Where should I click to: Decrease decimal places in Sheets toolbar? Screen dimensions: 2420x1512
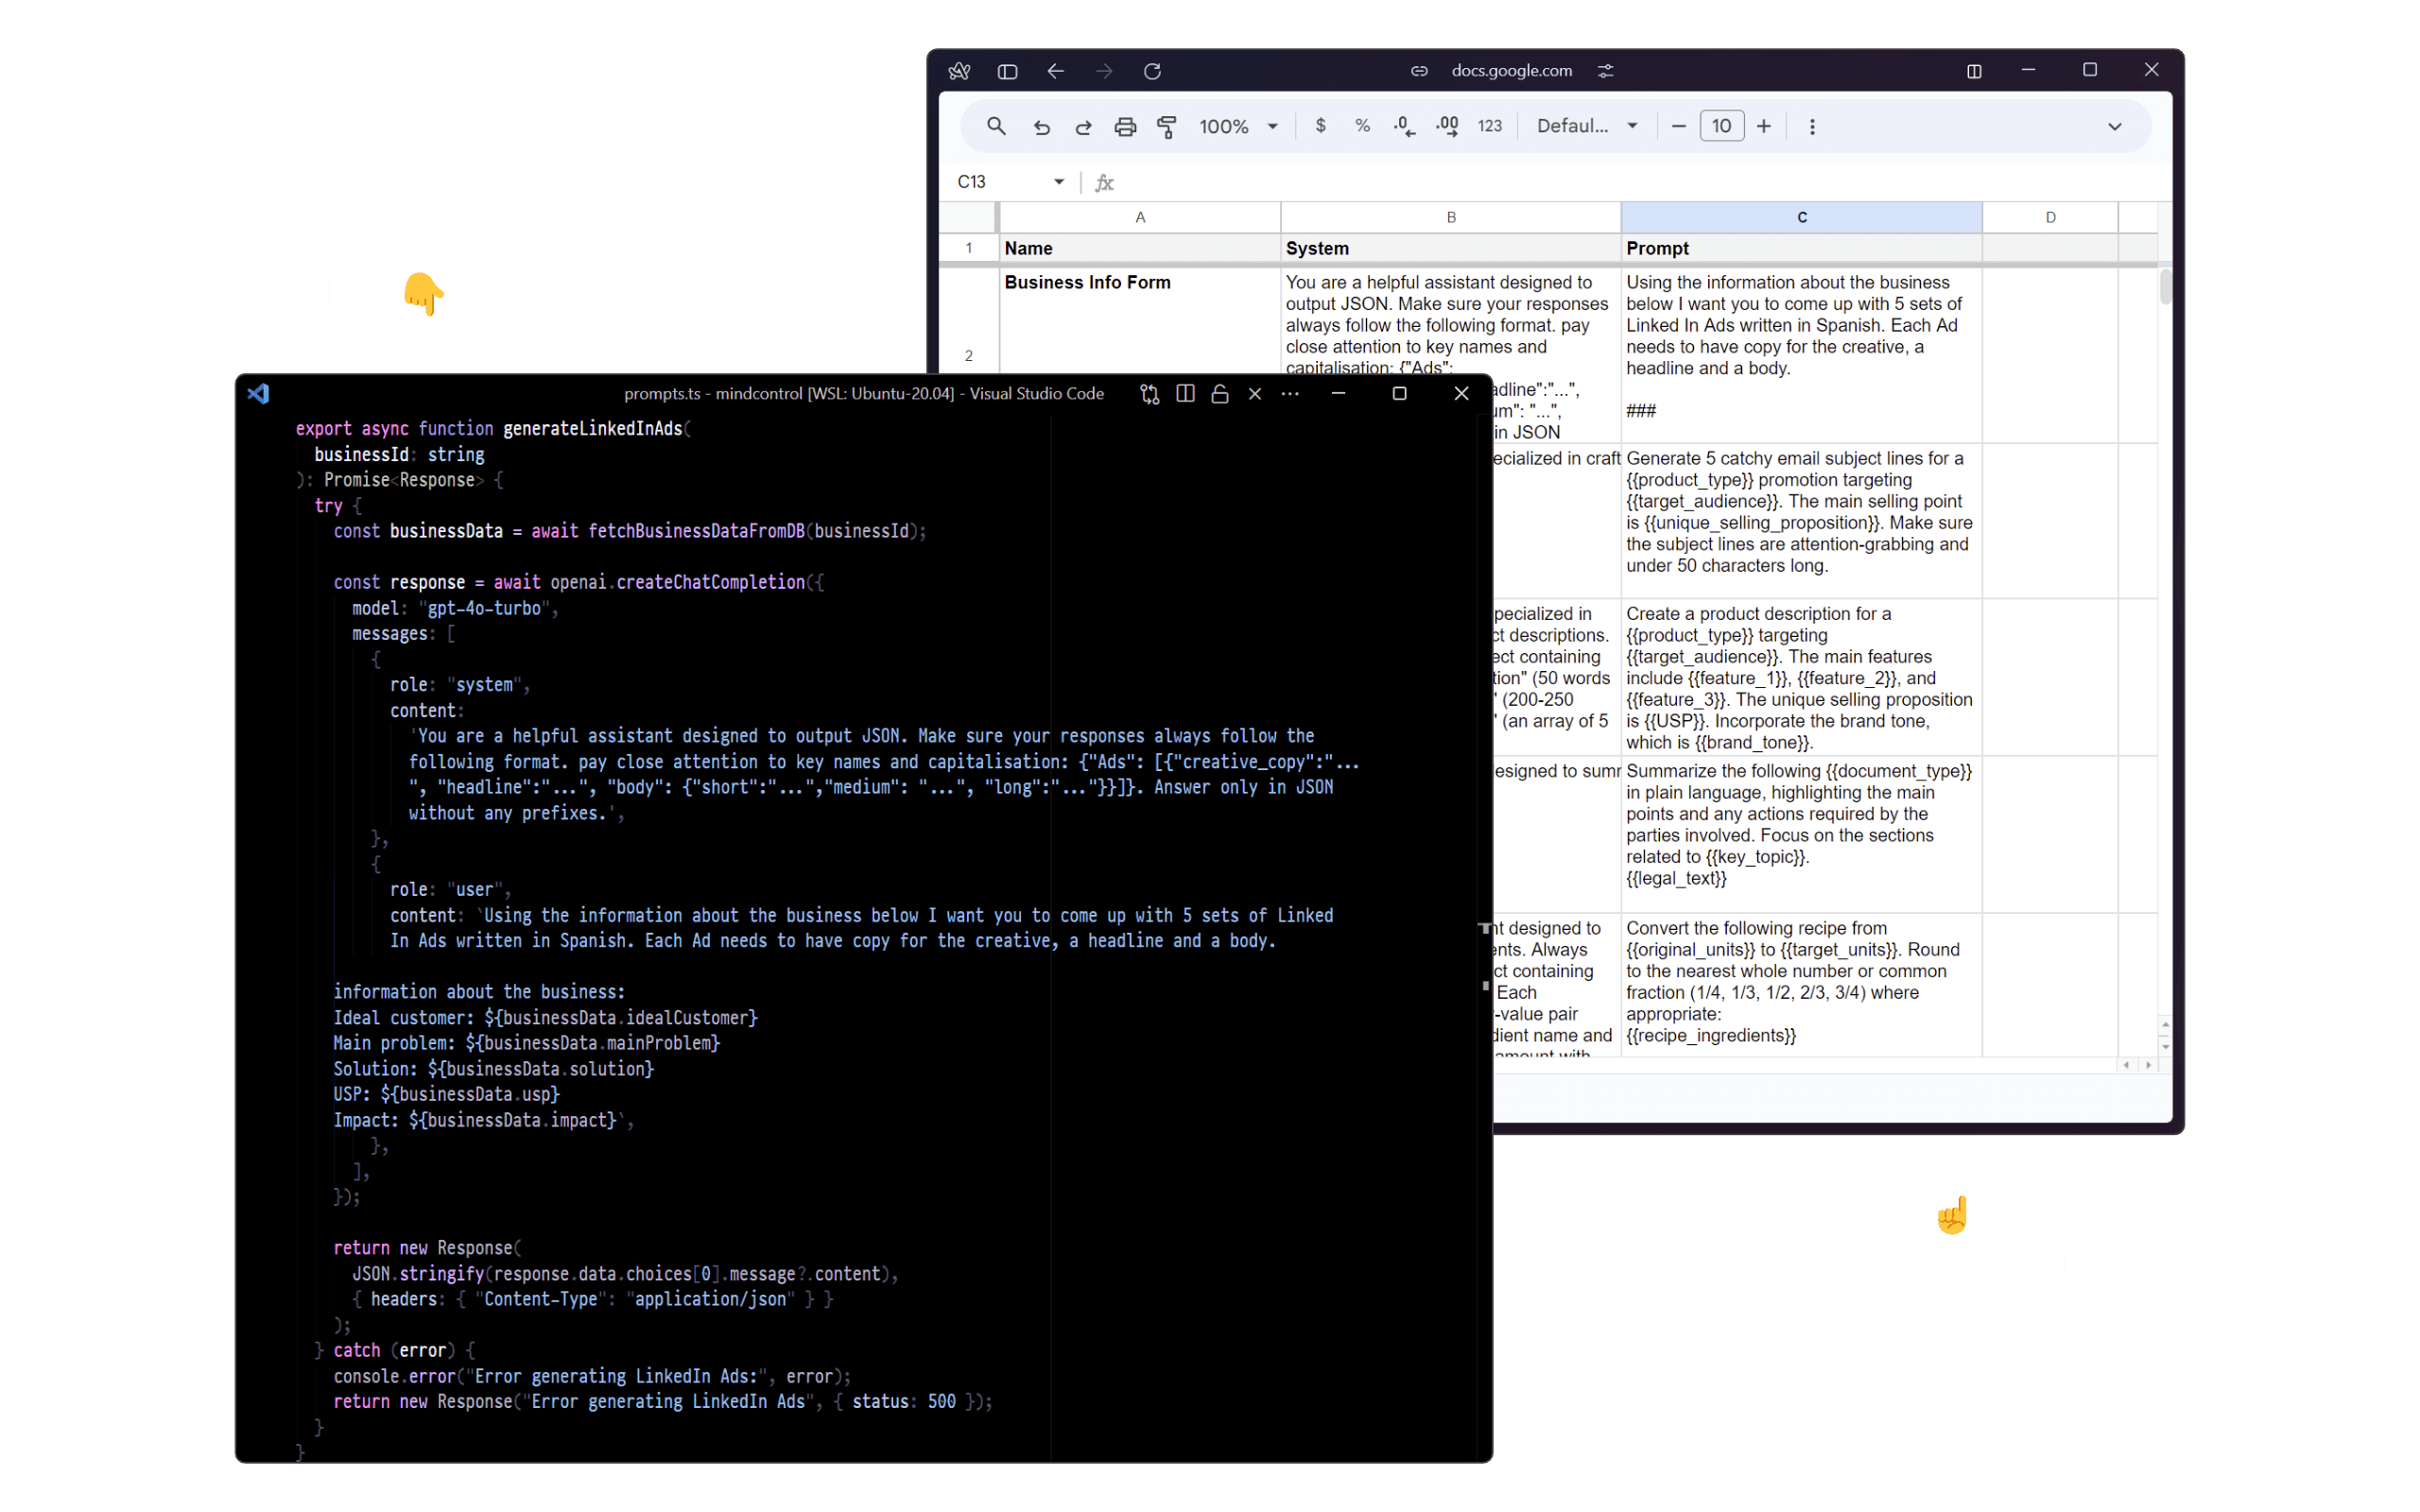[x=1403, y=126]
